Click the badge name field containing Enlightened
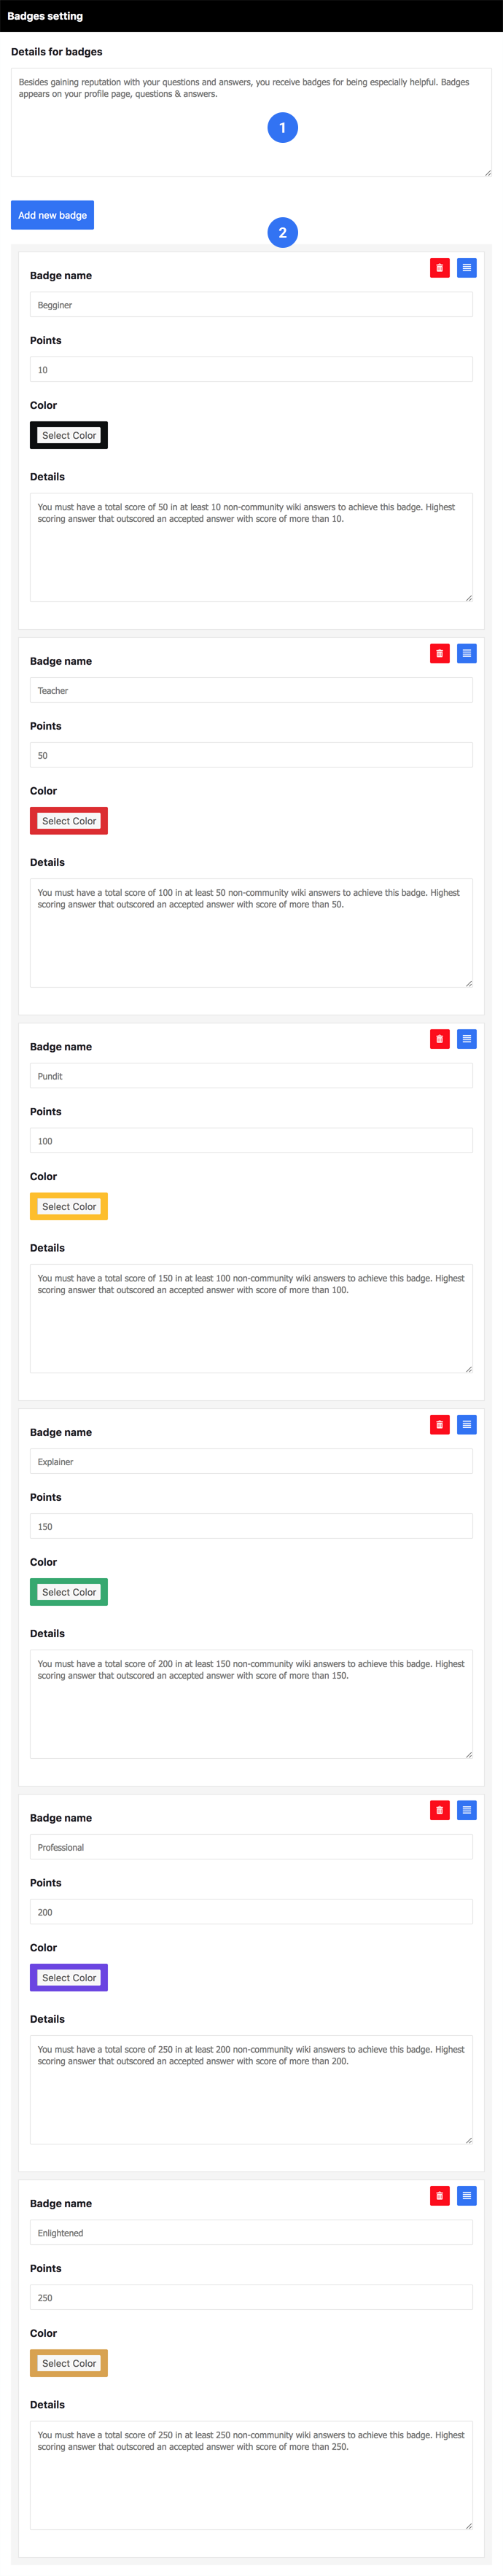Image resolution: width=503 pixels, height=2576 pixels. [251, 2233]
